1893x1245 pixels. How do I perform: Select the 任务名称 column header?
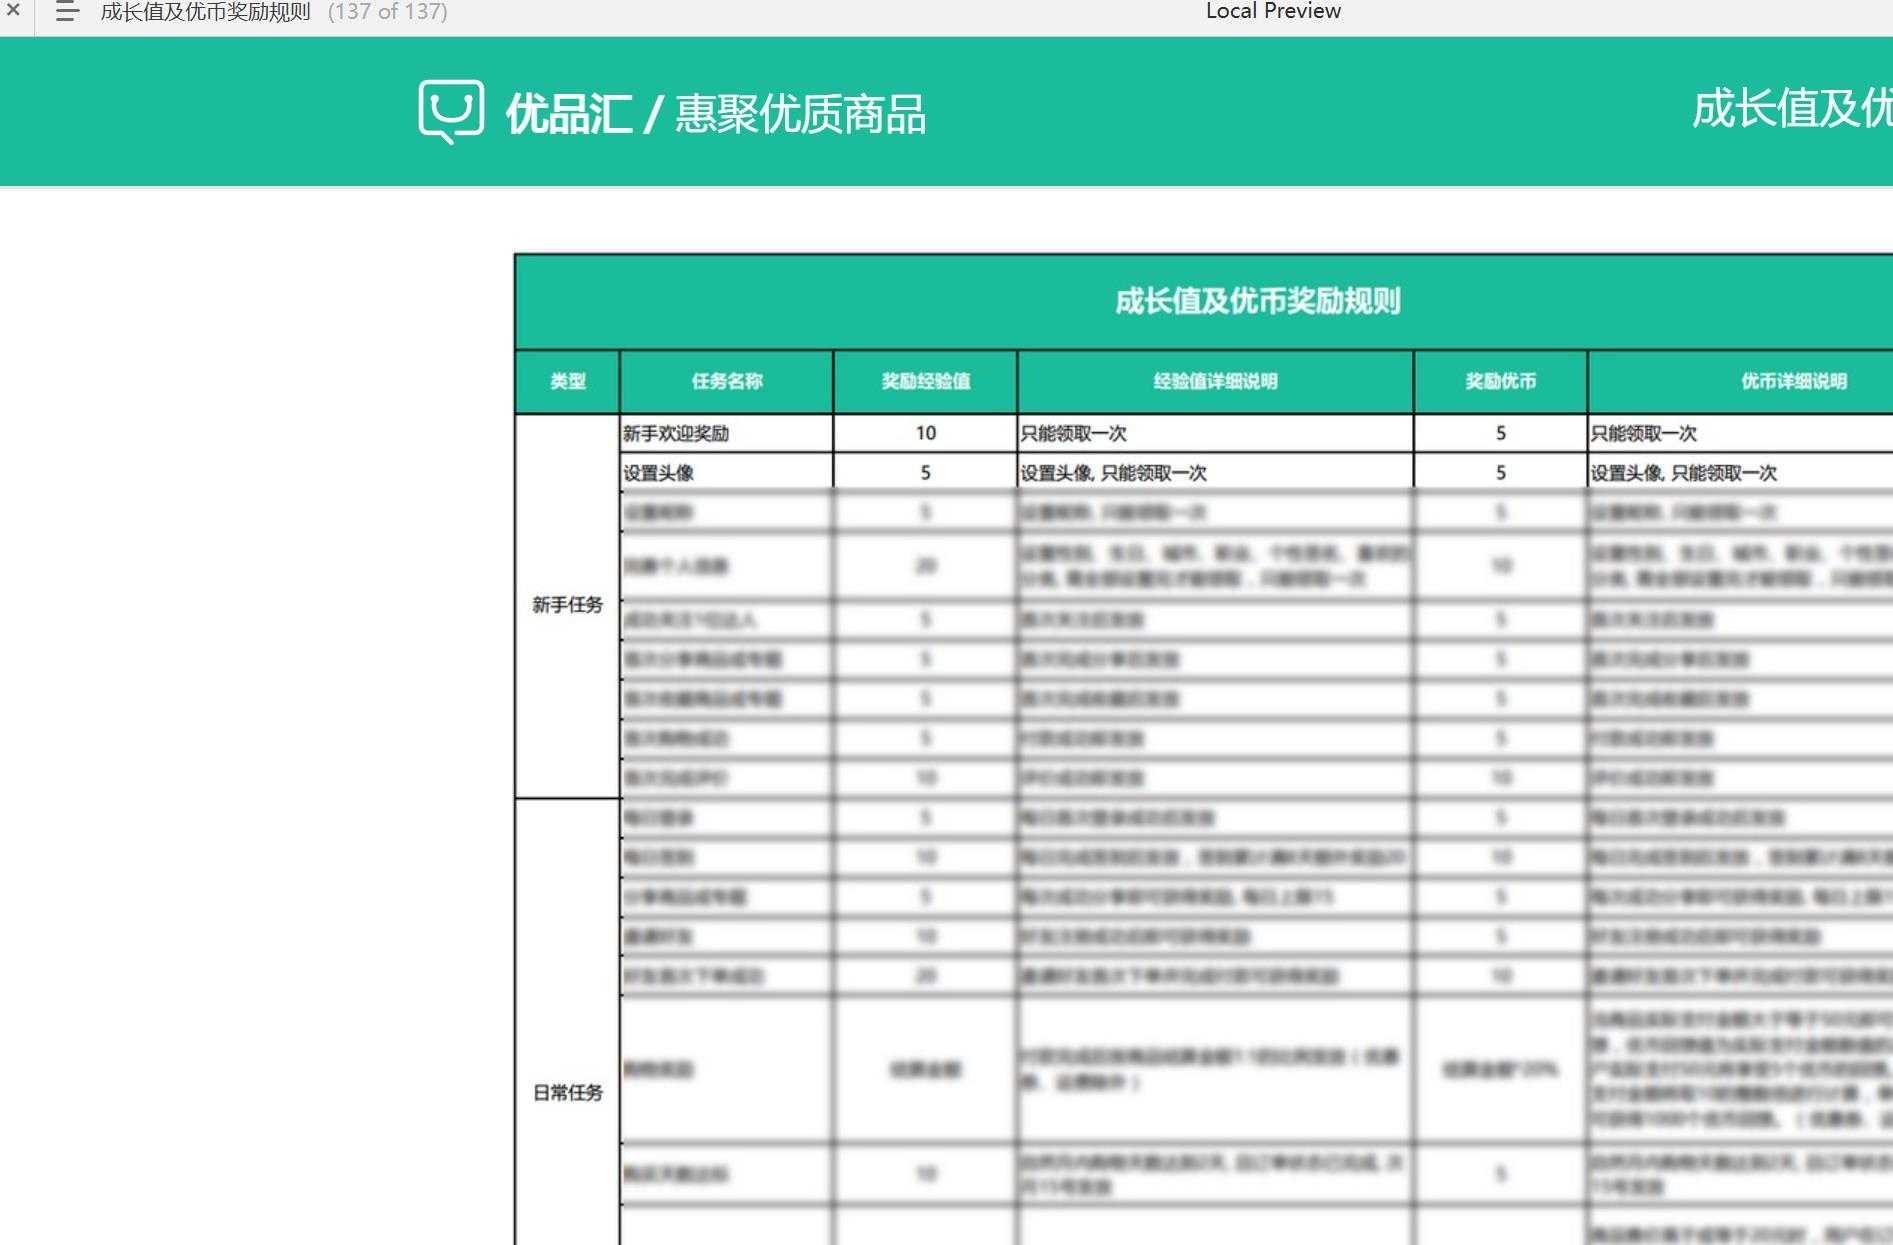[724, 382]
